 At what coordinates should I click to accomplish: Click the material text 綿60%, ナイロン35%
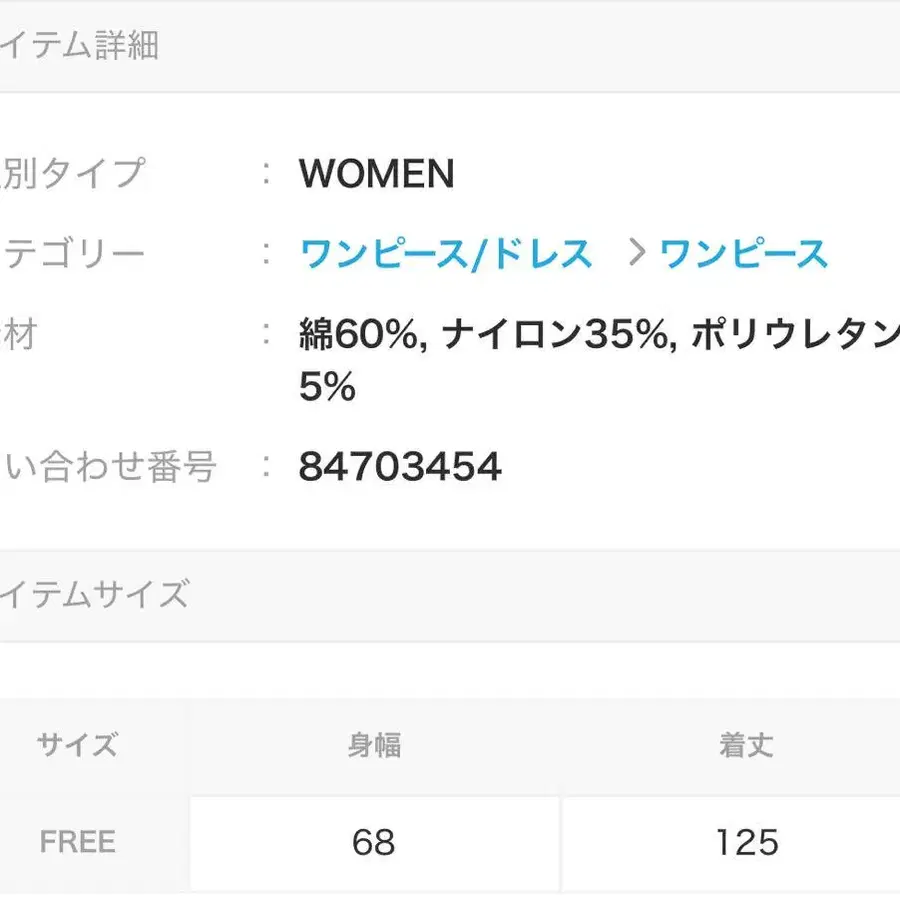484,335
